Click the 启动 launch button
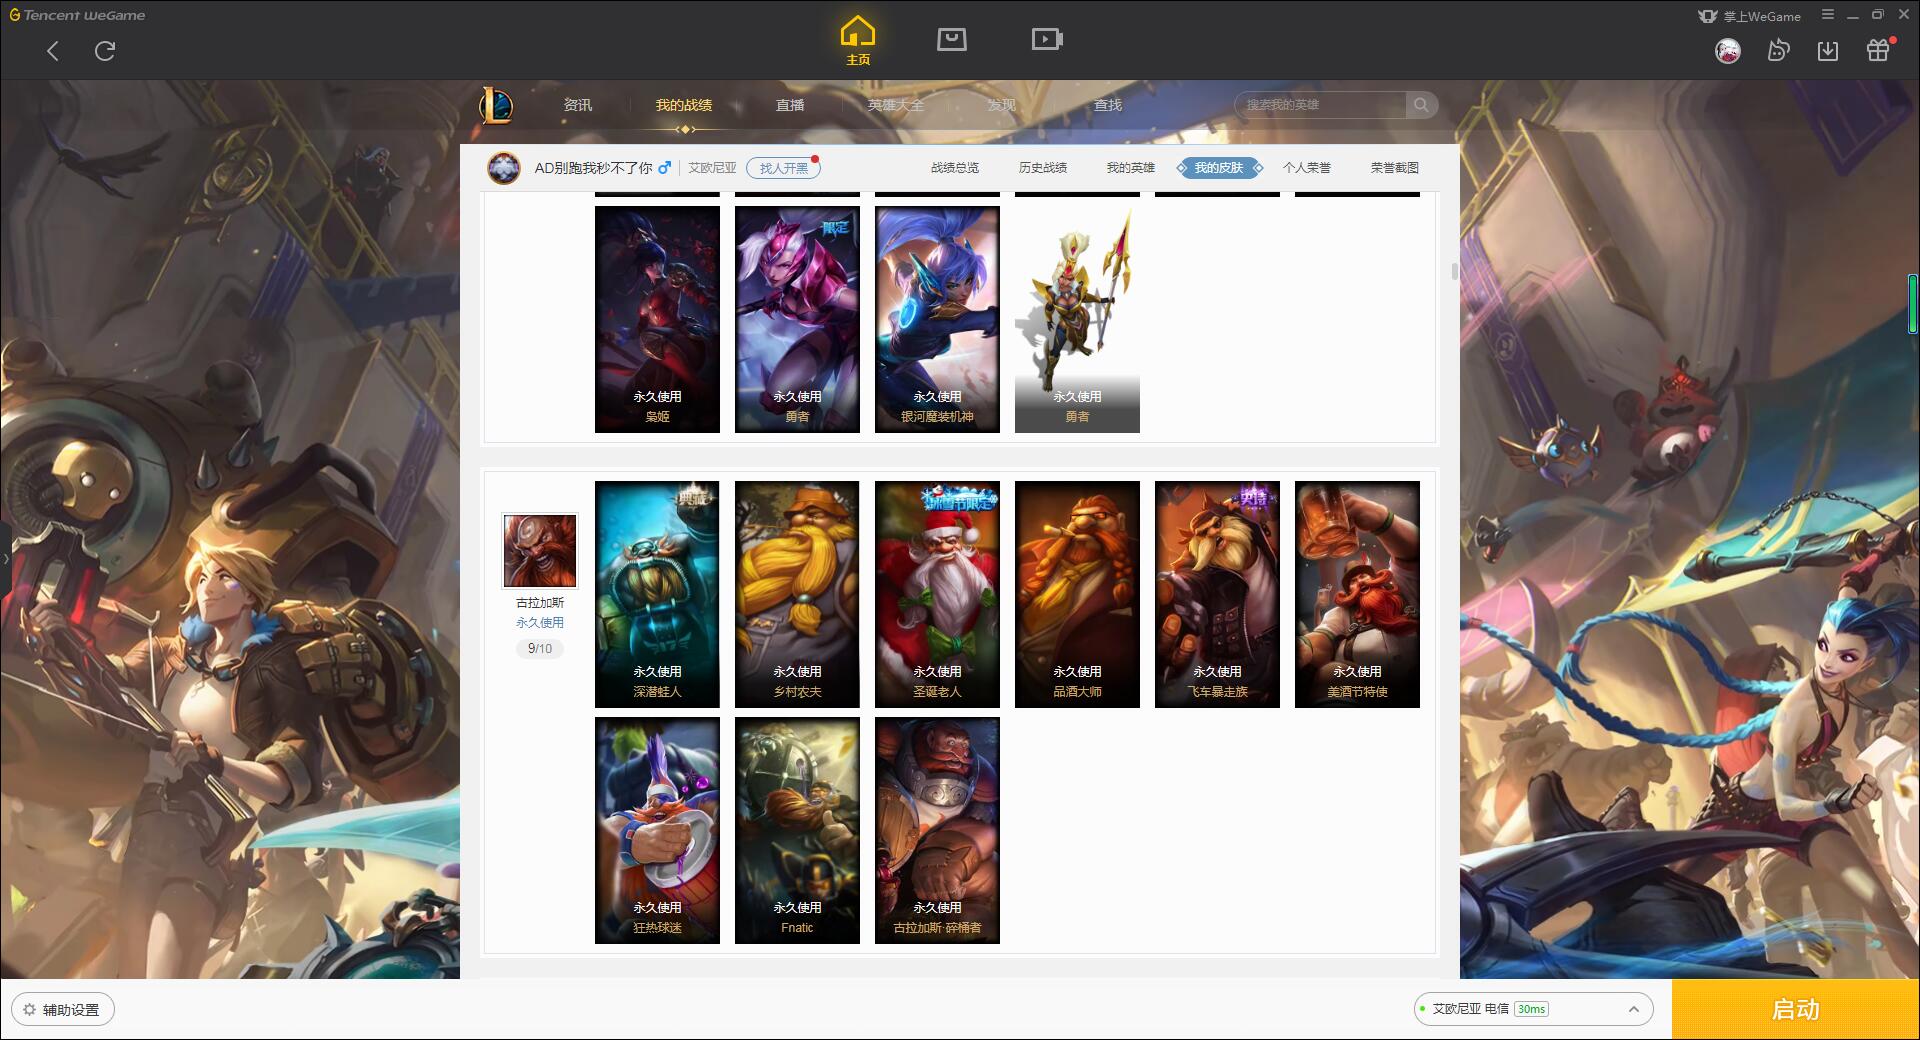Image resolution: width=1920 pixels, height=1040 pixels. [1795, 1009]
